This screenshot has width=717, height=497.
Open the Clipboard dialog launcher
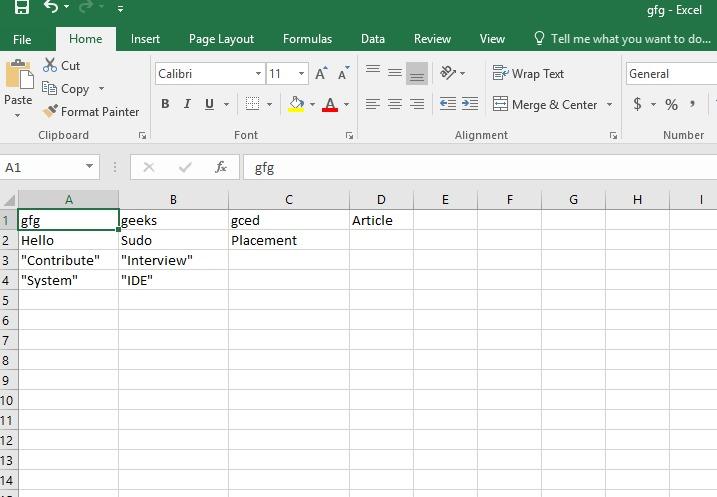(142, 135)
